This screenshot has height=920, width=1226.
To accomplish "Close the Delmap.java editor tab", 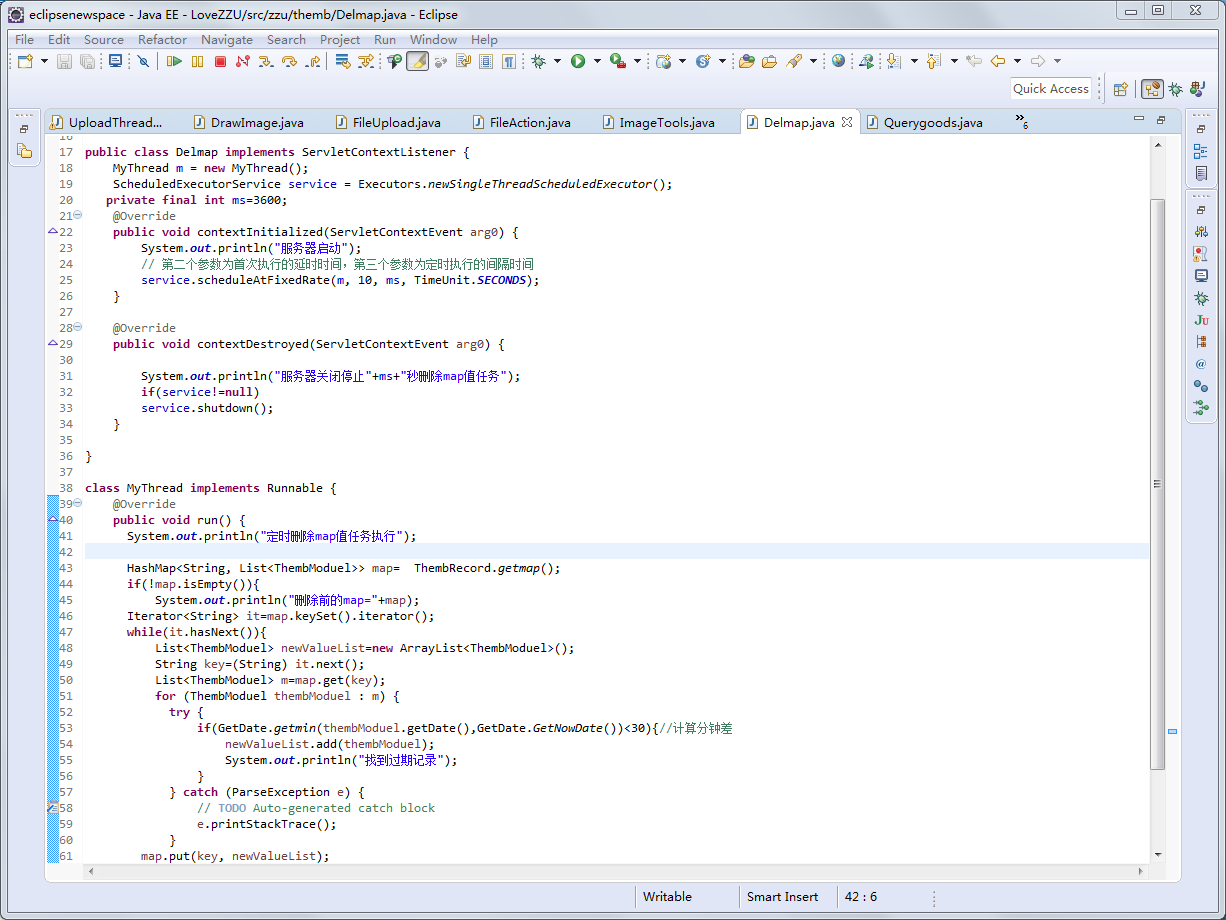I will click(846, 122).
